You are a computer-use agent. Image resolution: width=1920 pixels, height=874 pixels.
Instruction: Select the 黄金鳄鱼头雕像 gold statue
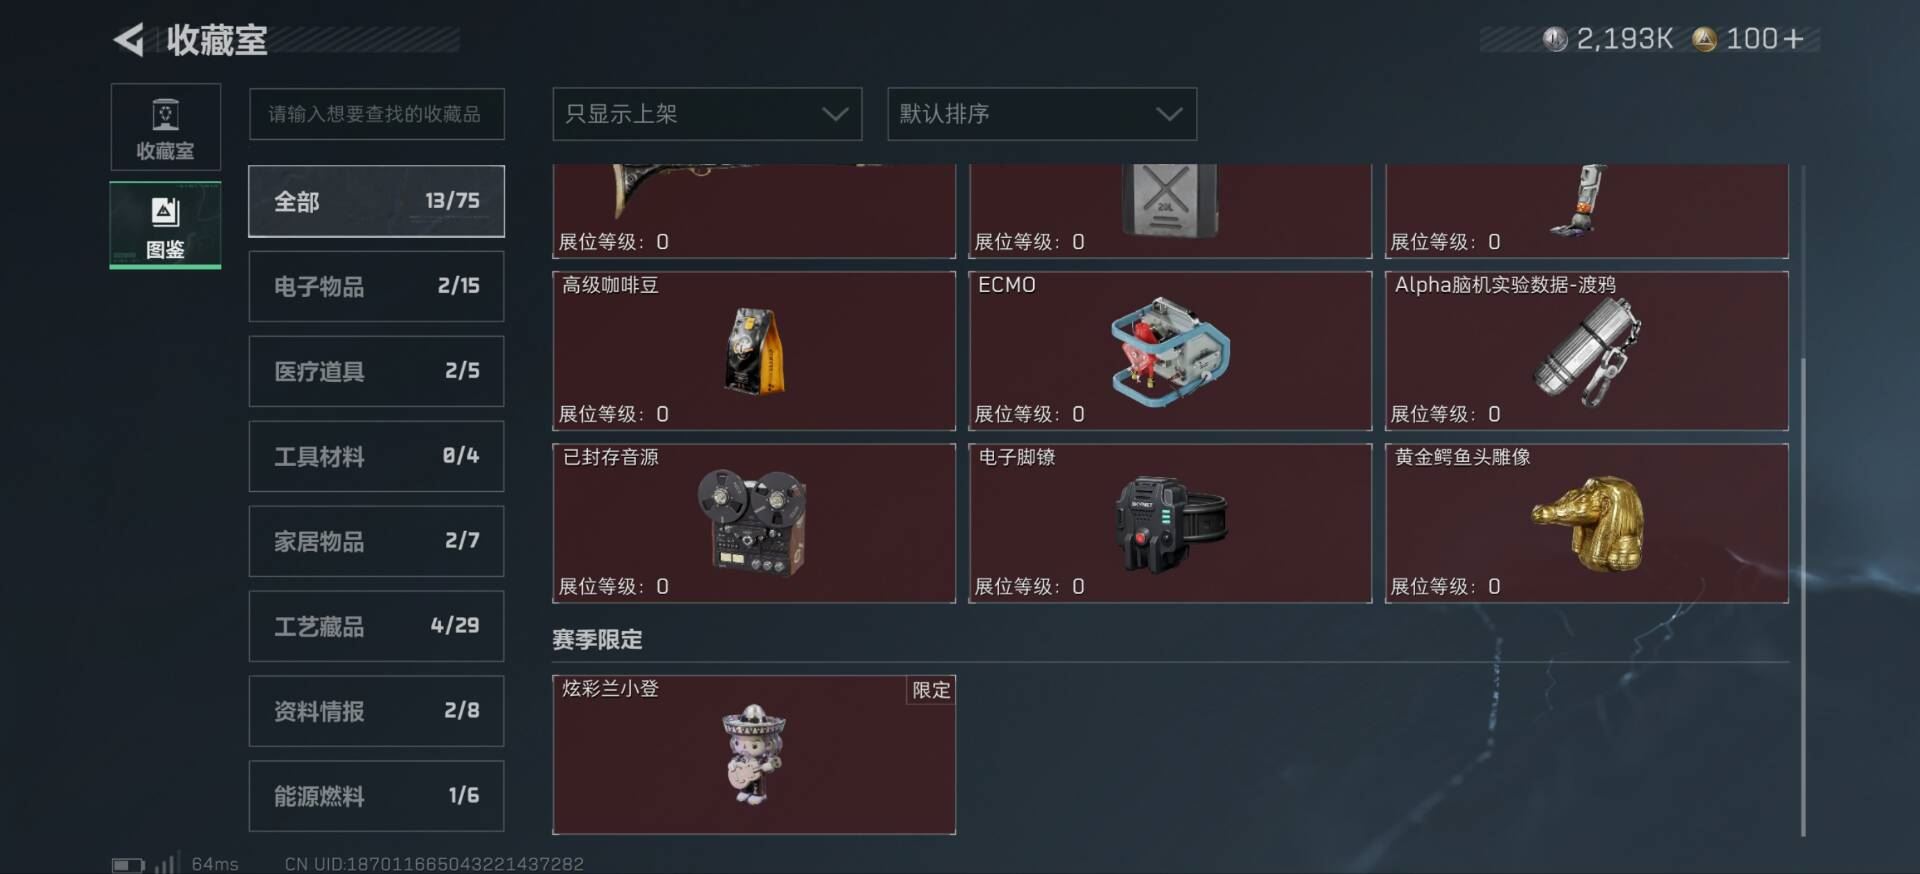[1586, 523]
